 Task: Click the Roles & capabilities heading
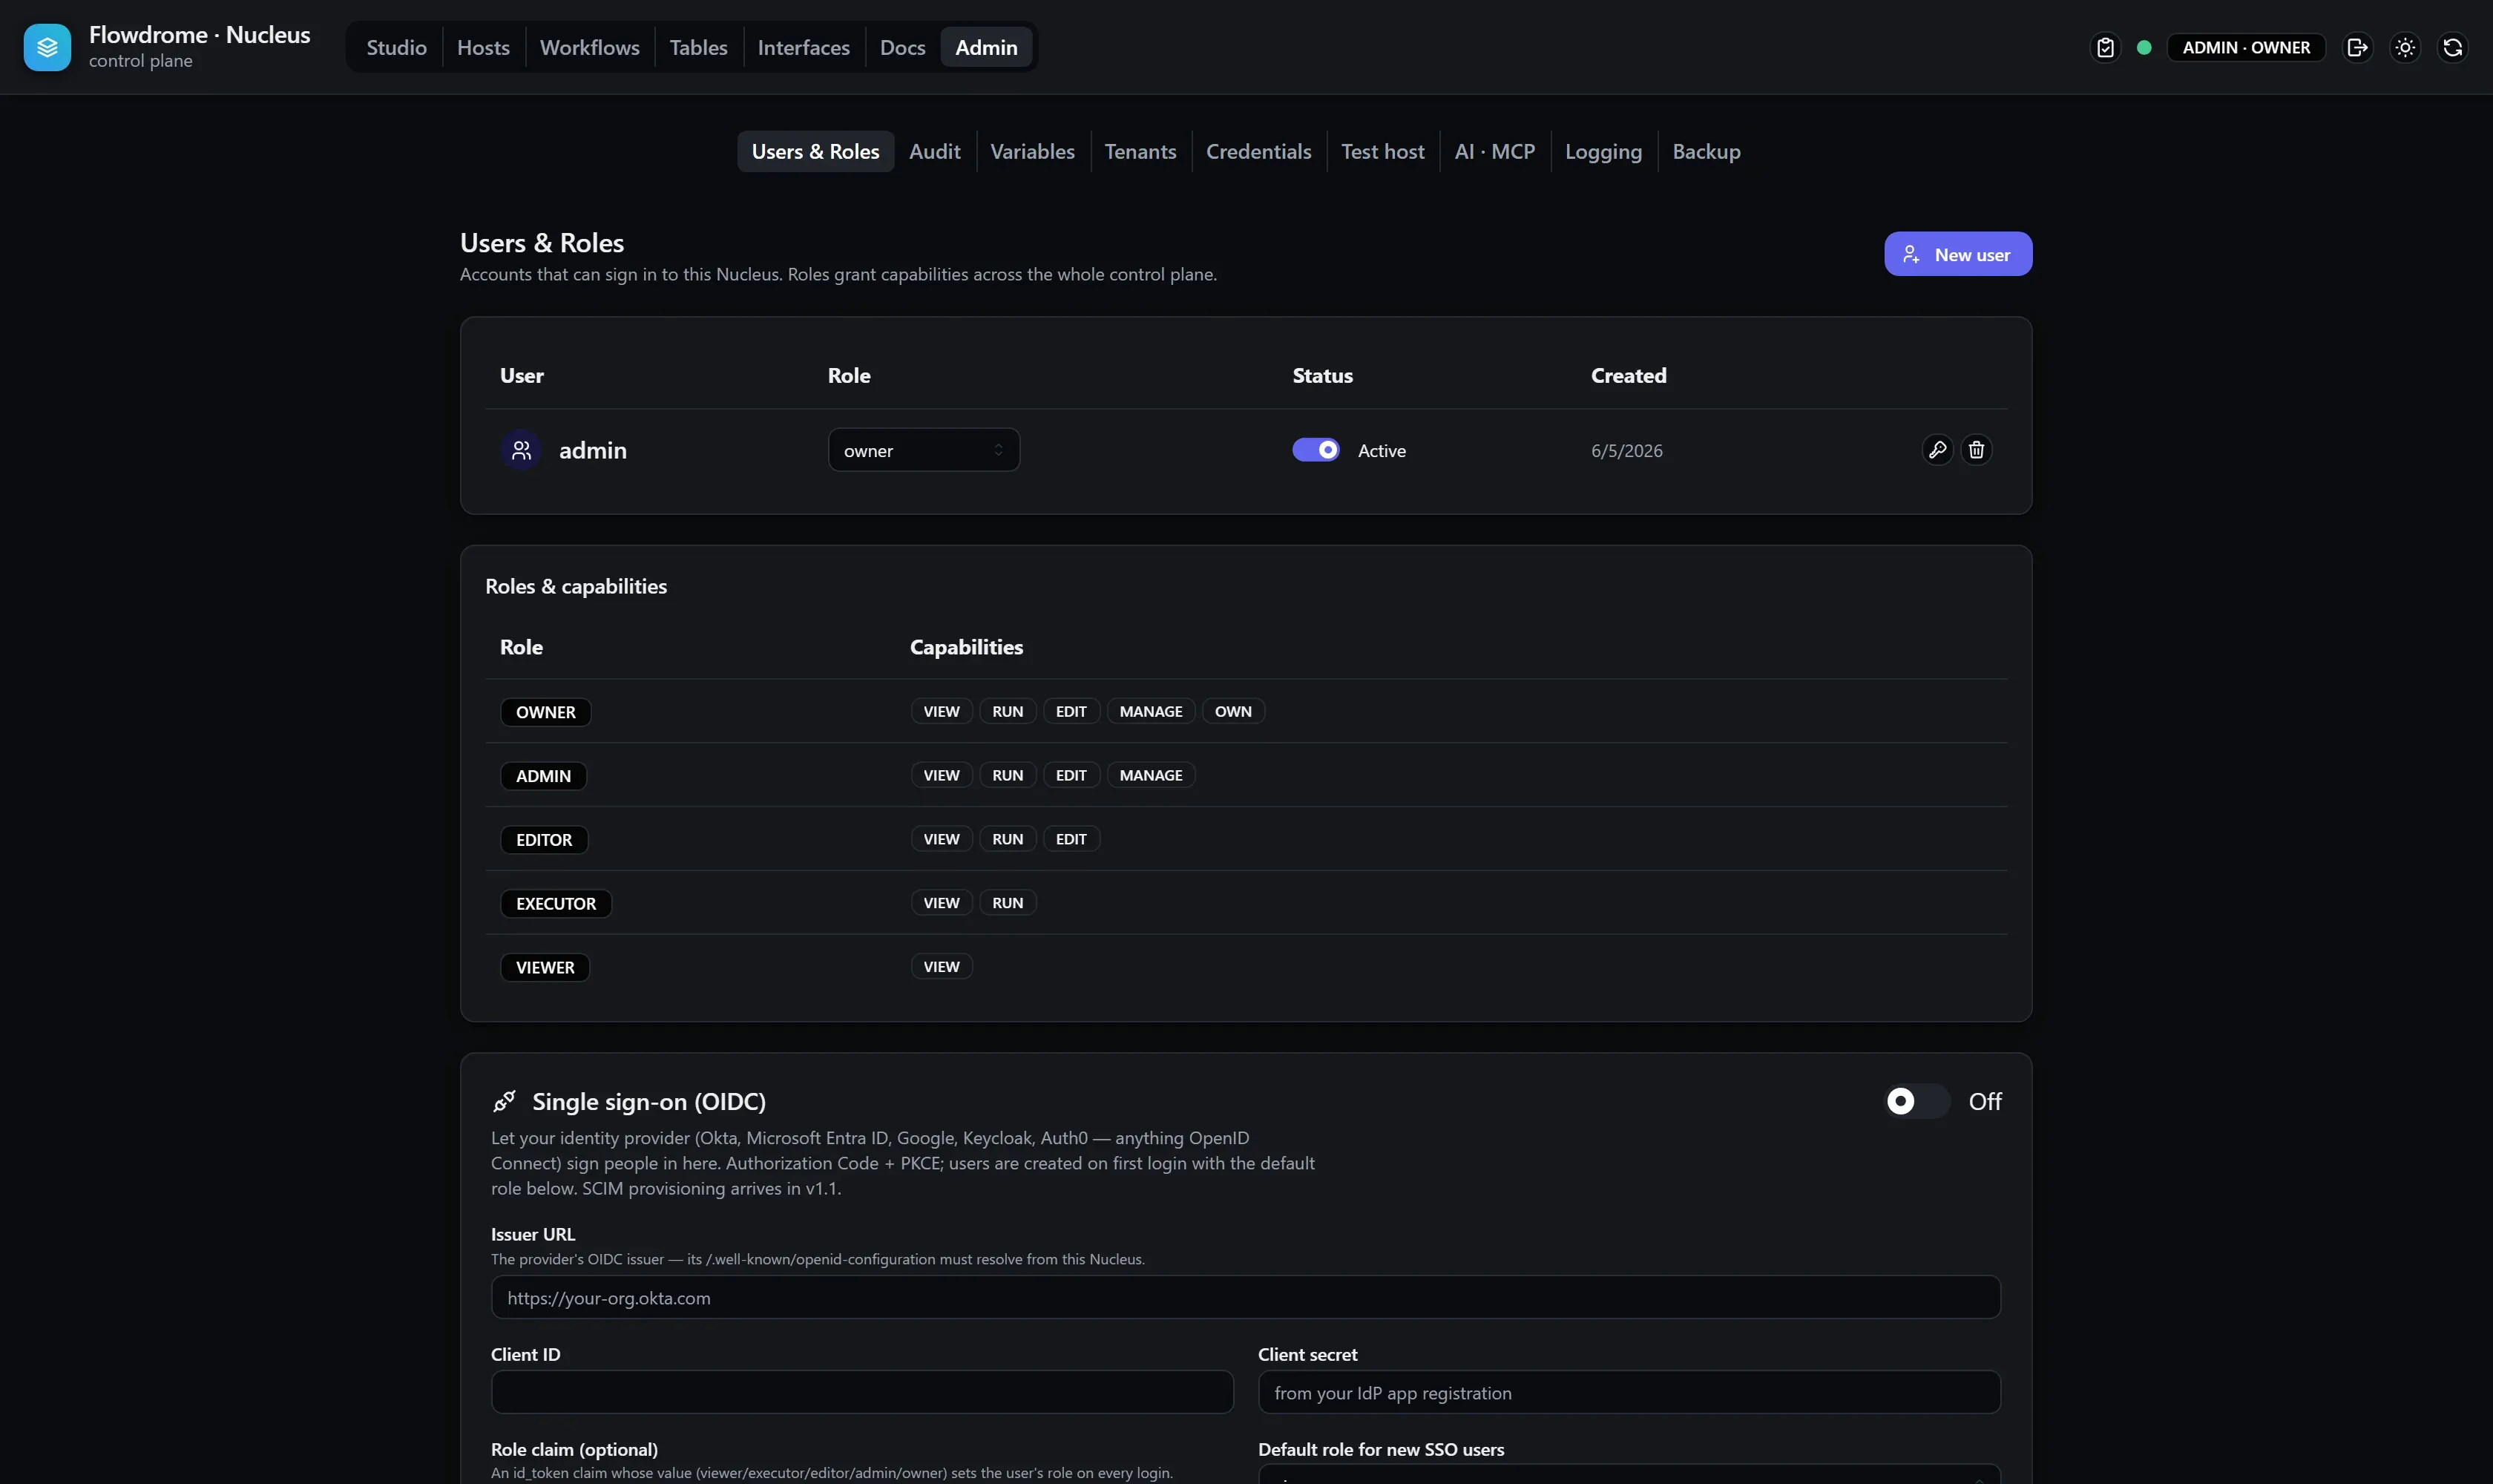[576, 586]
